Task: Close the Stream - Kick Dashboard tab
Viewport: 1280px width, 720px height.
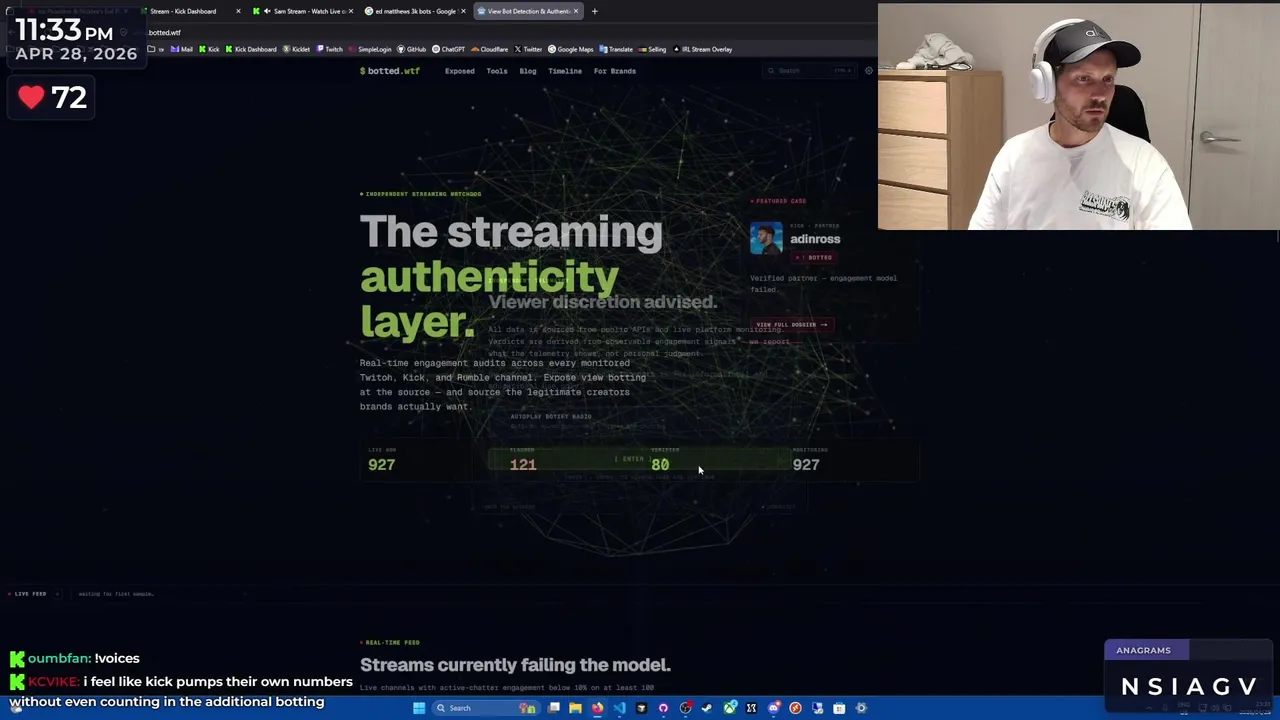Action: [x=238, y=11]
